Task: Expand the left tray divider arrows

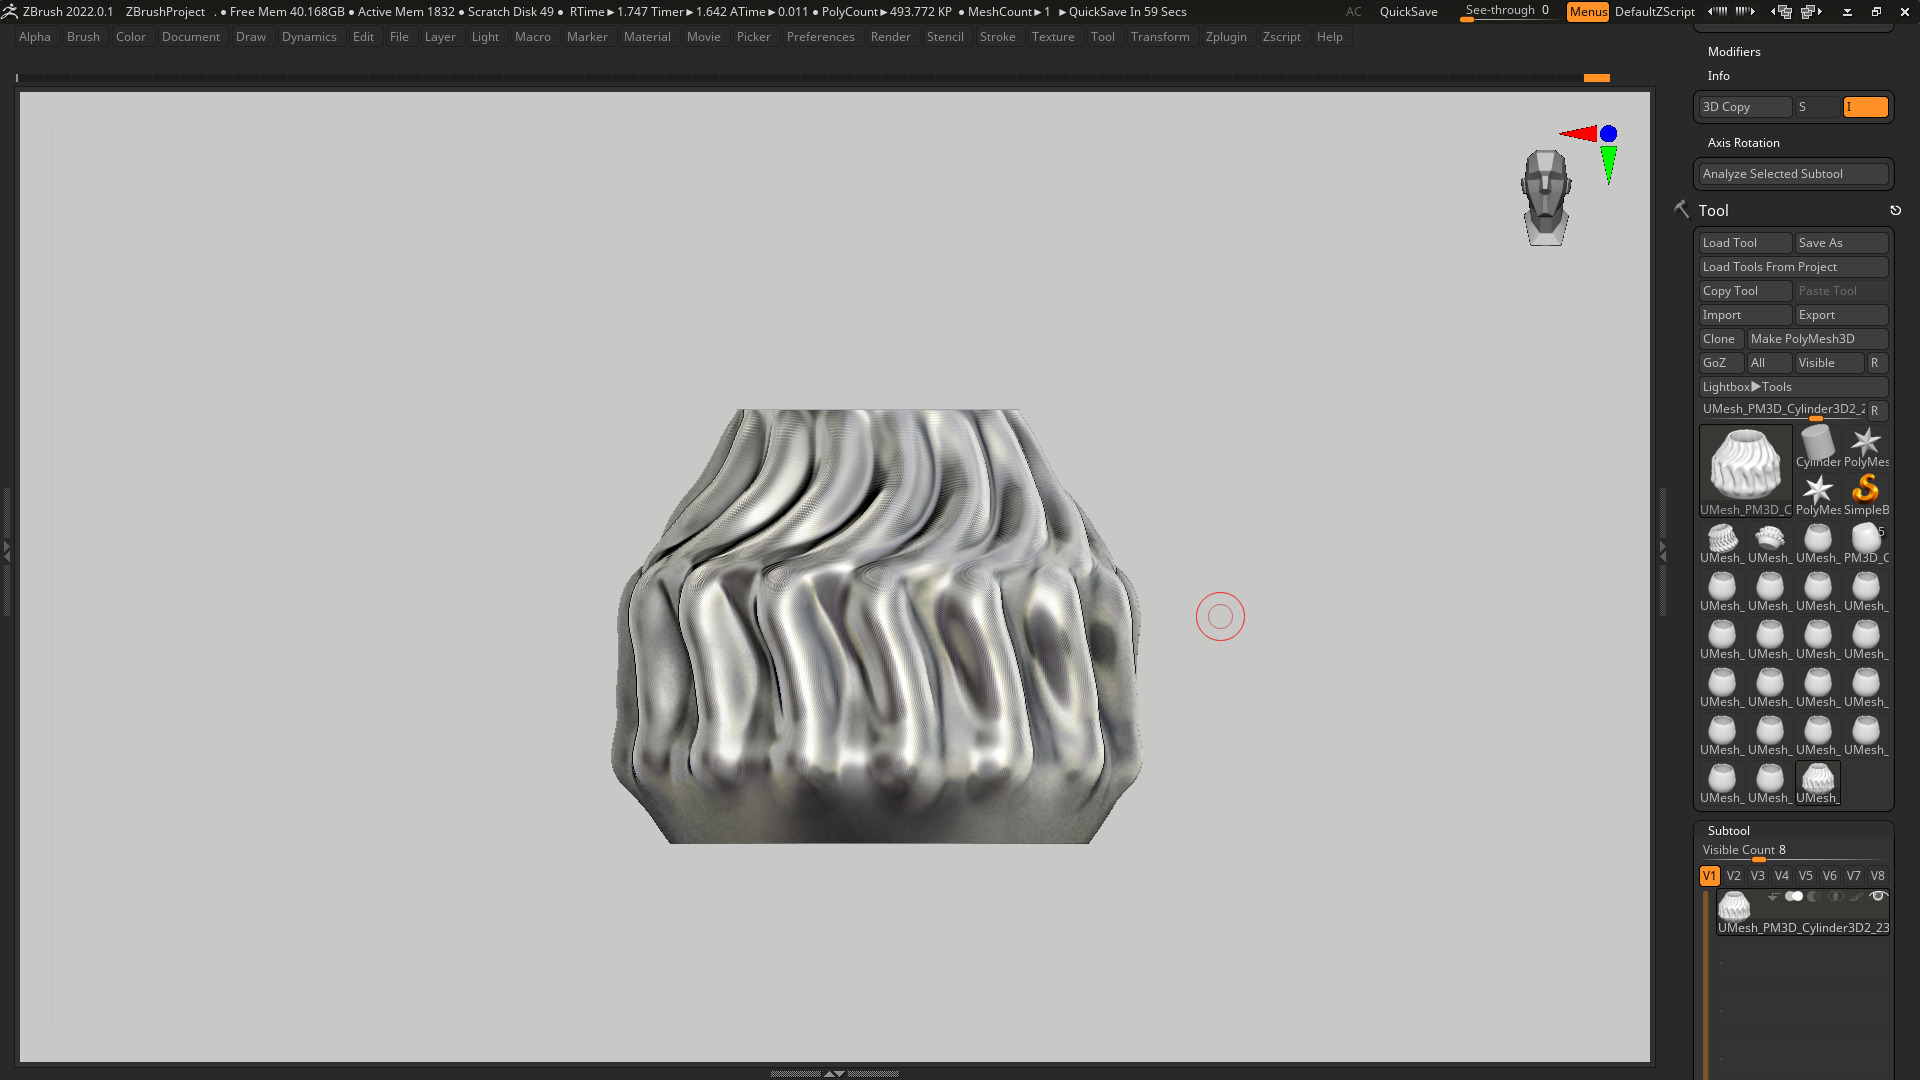Action: (6, 551)
